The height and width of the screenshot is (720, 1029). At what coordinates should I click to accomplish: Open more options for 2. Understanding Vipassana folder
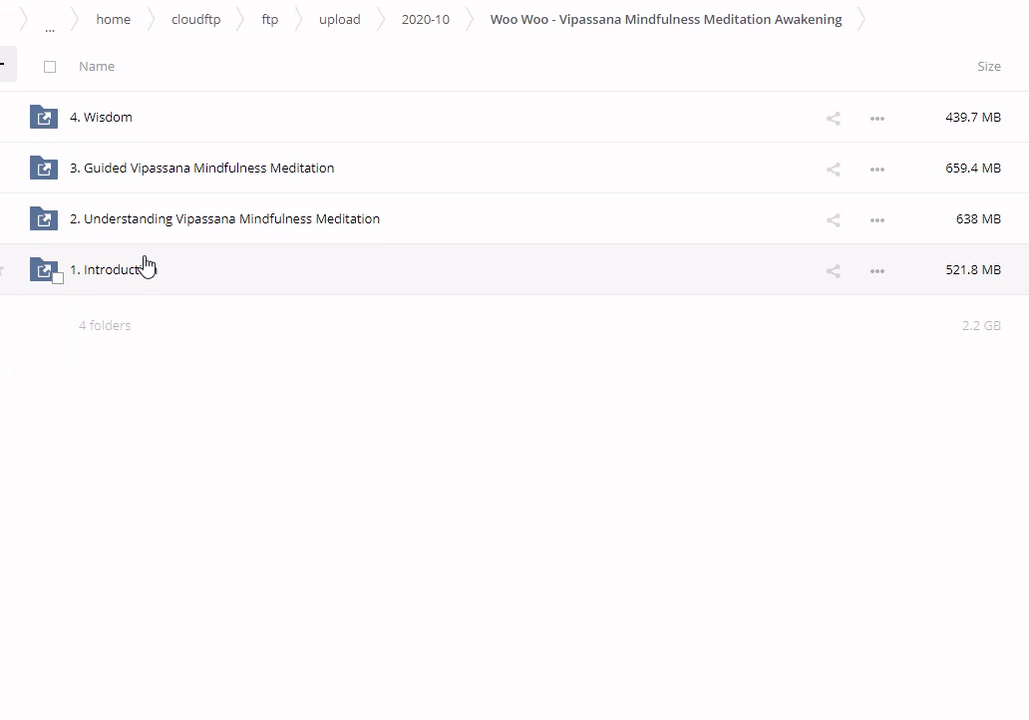coord(877,220)
